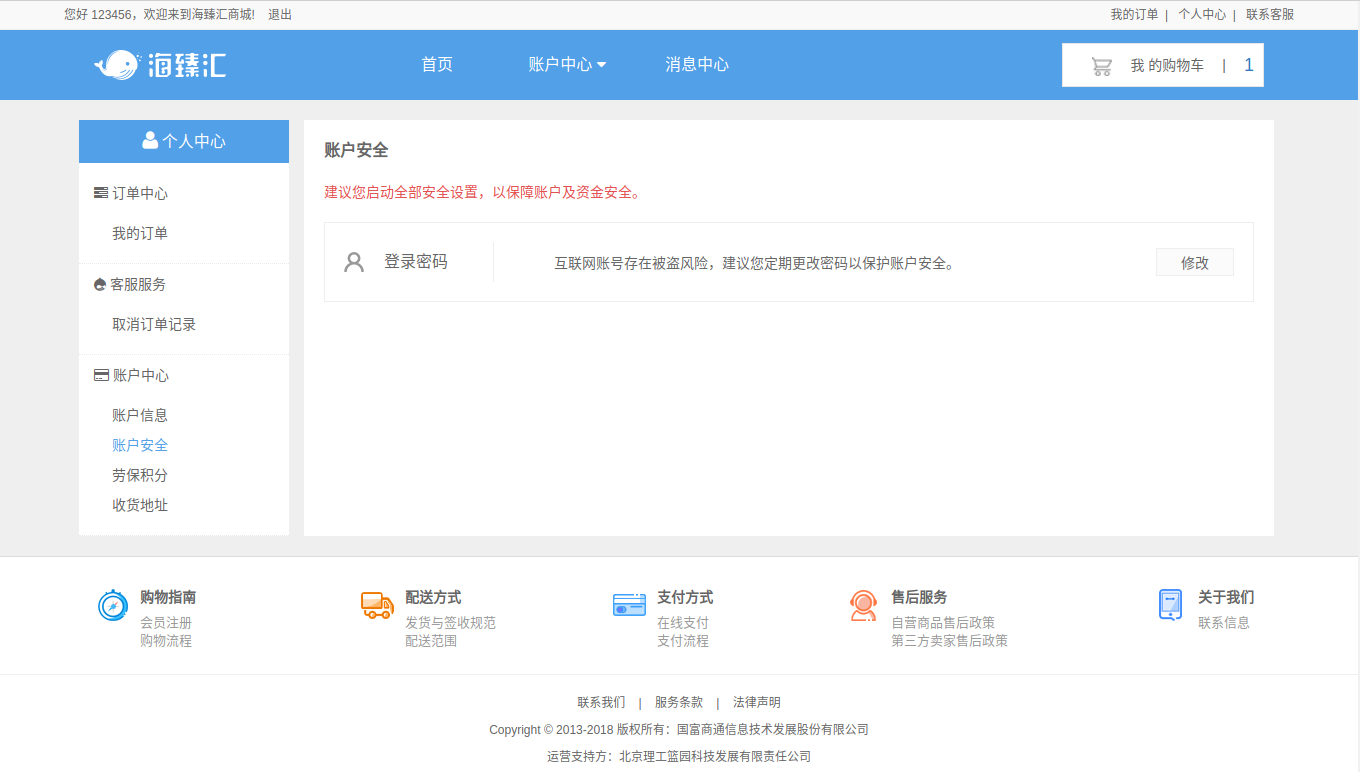
Task: Click 联系我们 at page bottom
Action: [x=601, y=703]
